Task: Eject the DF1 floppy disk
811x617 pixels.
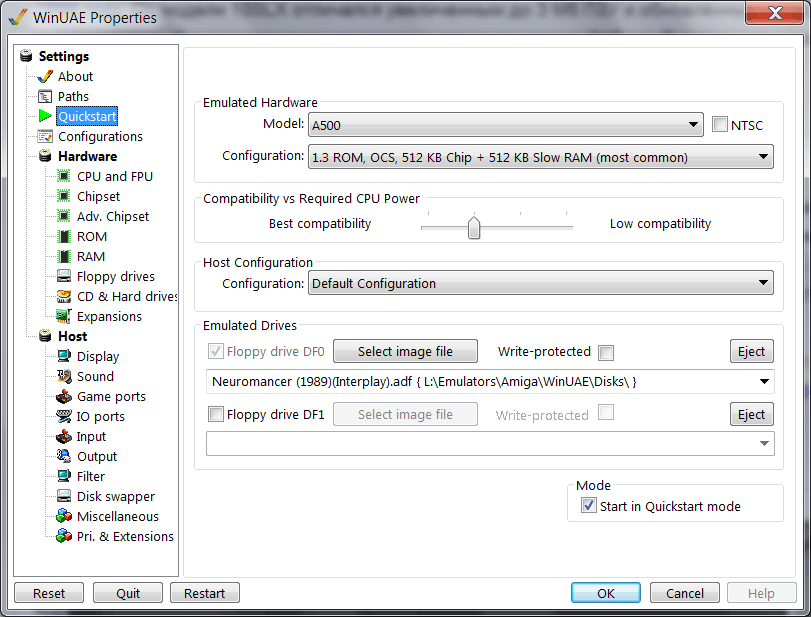Action: point(752,414)
